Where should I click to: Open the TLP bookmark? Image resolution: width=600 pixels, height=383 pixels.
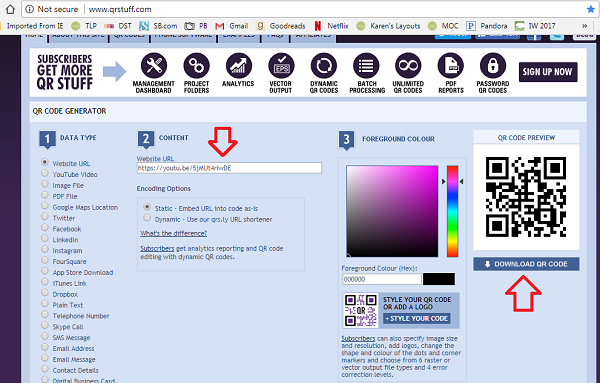coord(84,26)
